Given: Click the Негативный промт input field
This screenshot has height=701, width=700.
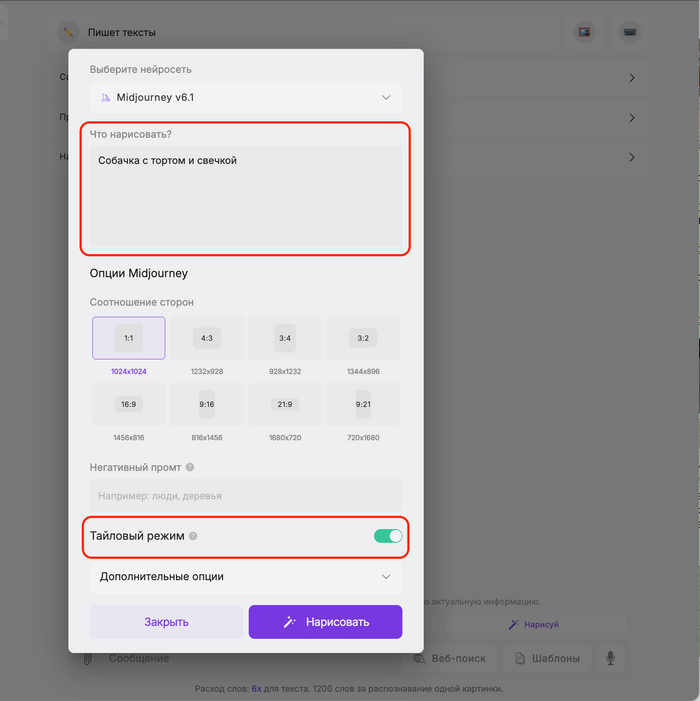Looking at the screenshot, I should pyautogui.click(x=246, y=495).
